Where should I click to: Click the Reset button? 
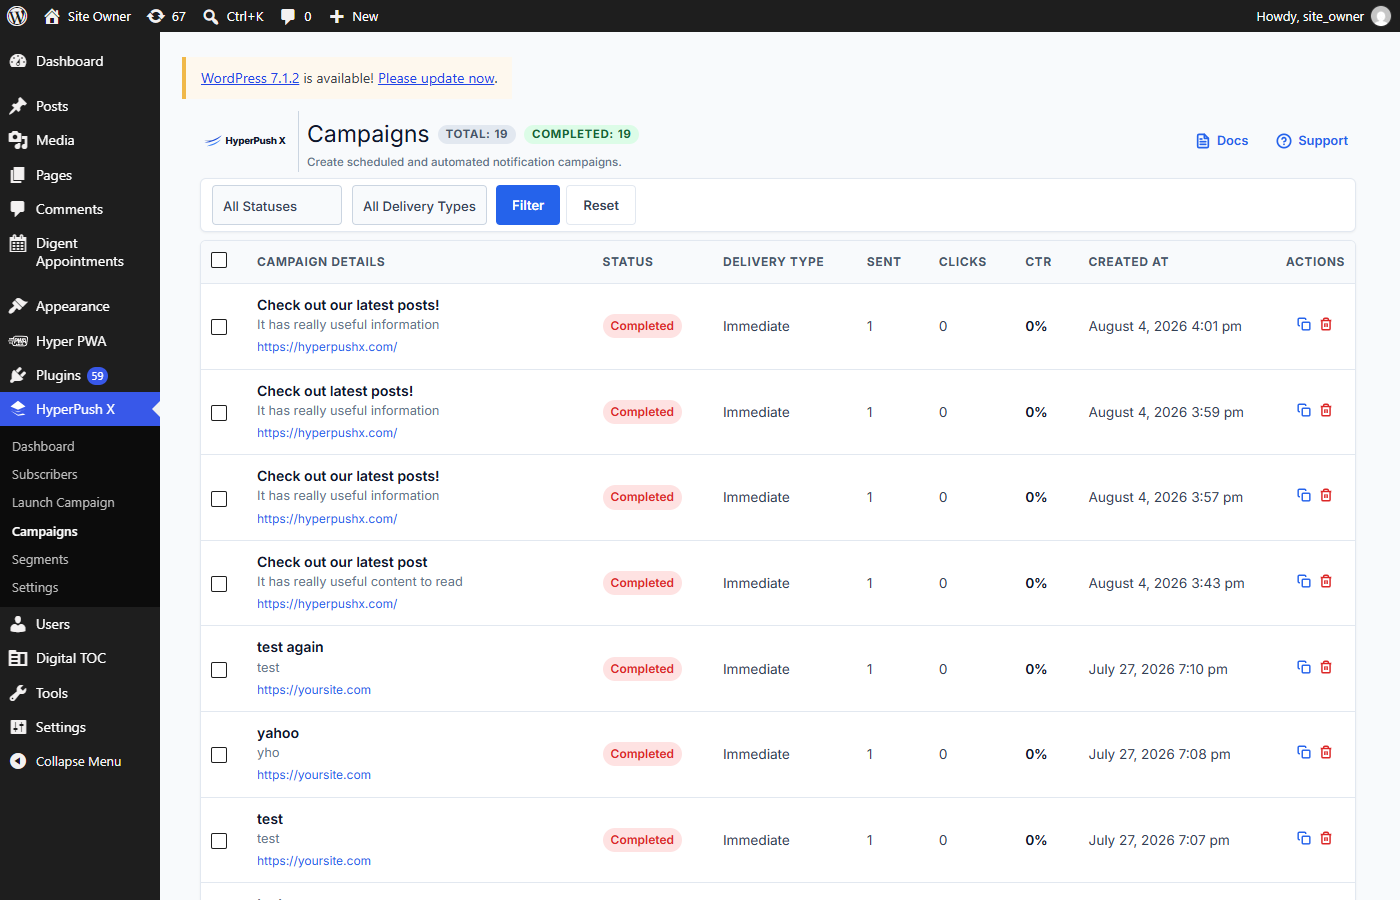(601, 205)
